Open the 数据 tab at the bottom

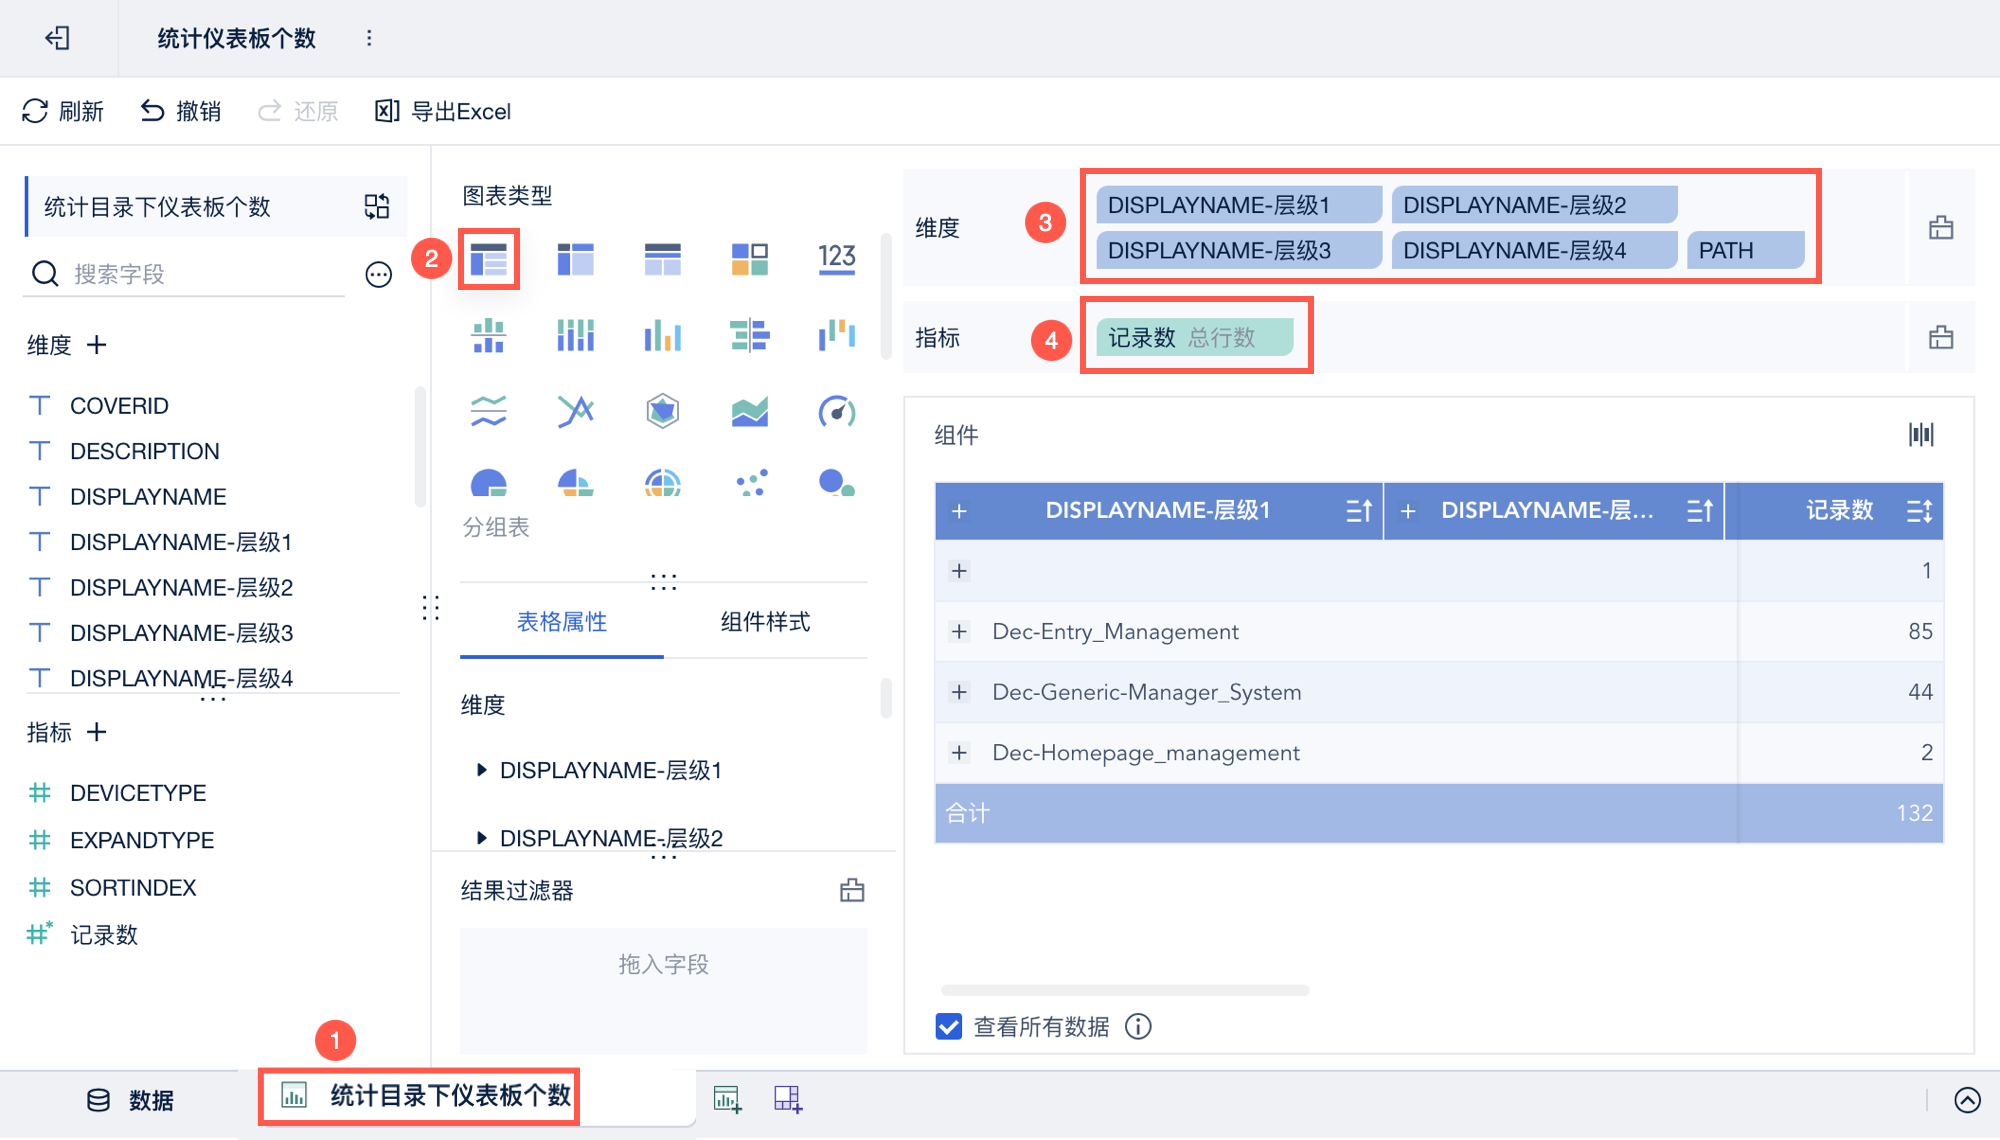pos(130,1100)
